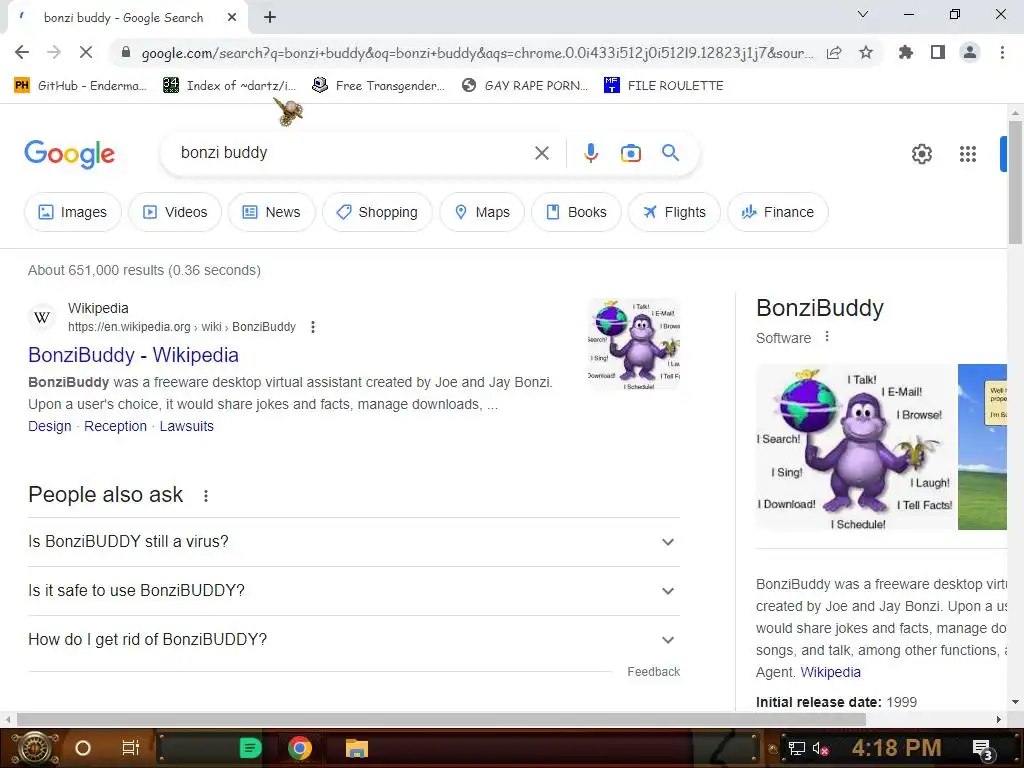Open the Index of ~dartz bookmark
Viewport: 1024px width, 768px height.
click(230, 86)
